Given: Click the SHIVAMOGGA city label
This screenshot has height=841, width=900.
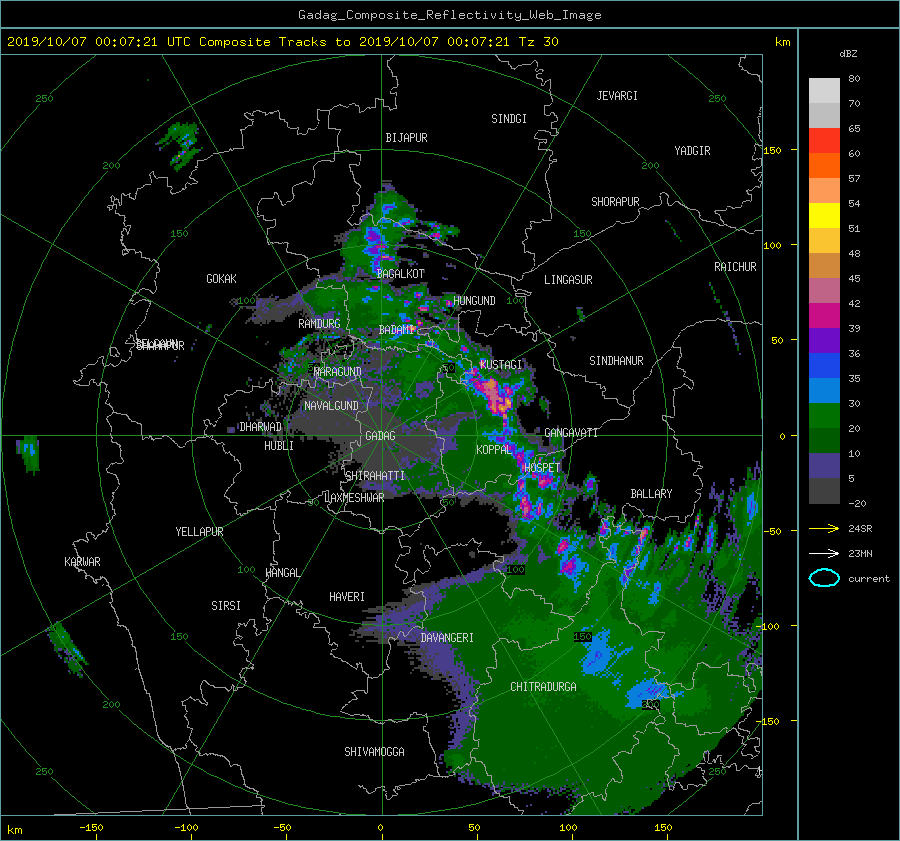Looking at the screenshot, I should pos(374,751).
